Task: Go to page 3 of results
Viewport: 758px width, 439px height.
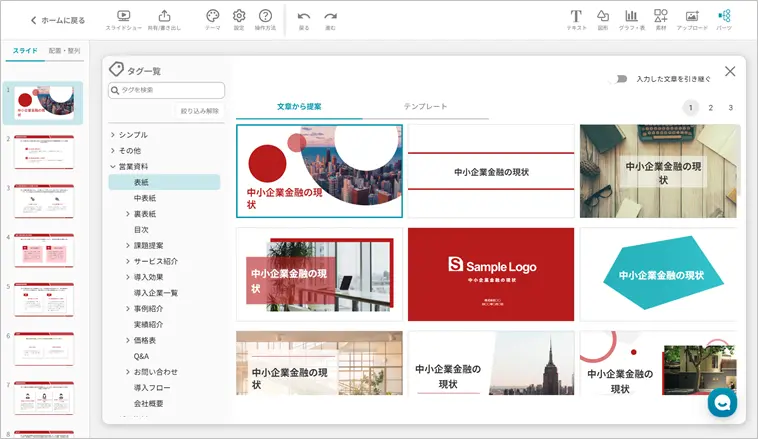Action: [x=730, y=108]
